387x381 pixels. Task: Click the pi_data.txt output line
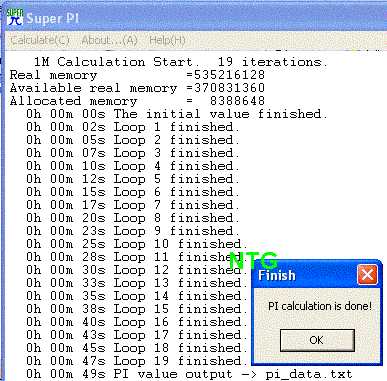(189, 374)
